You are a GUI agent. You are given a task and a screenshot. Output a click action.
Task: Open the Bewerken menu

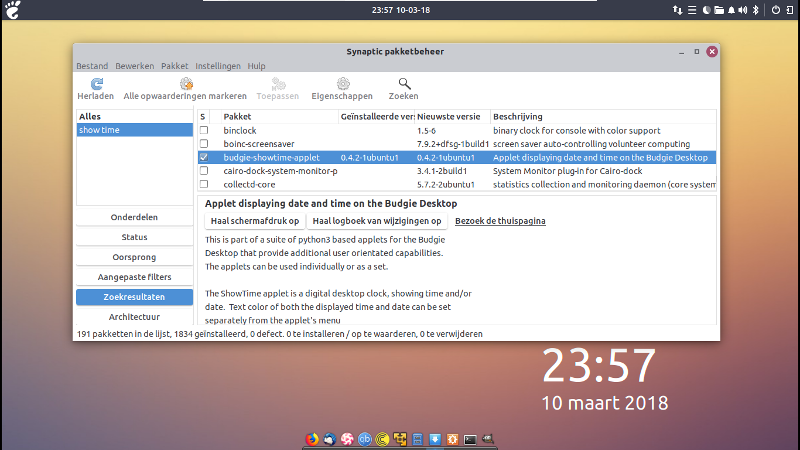pos(135,66)
